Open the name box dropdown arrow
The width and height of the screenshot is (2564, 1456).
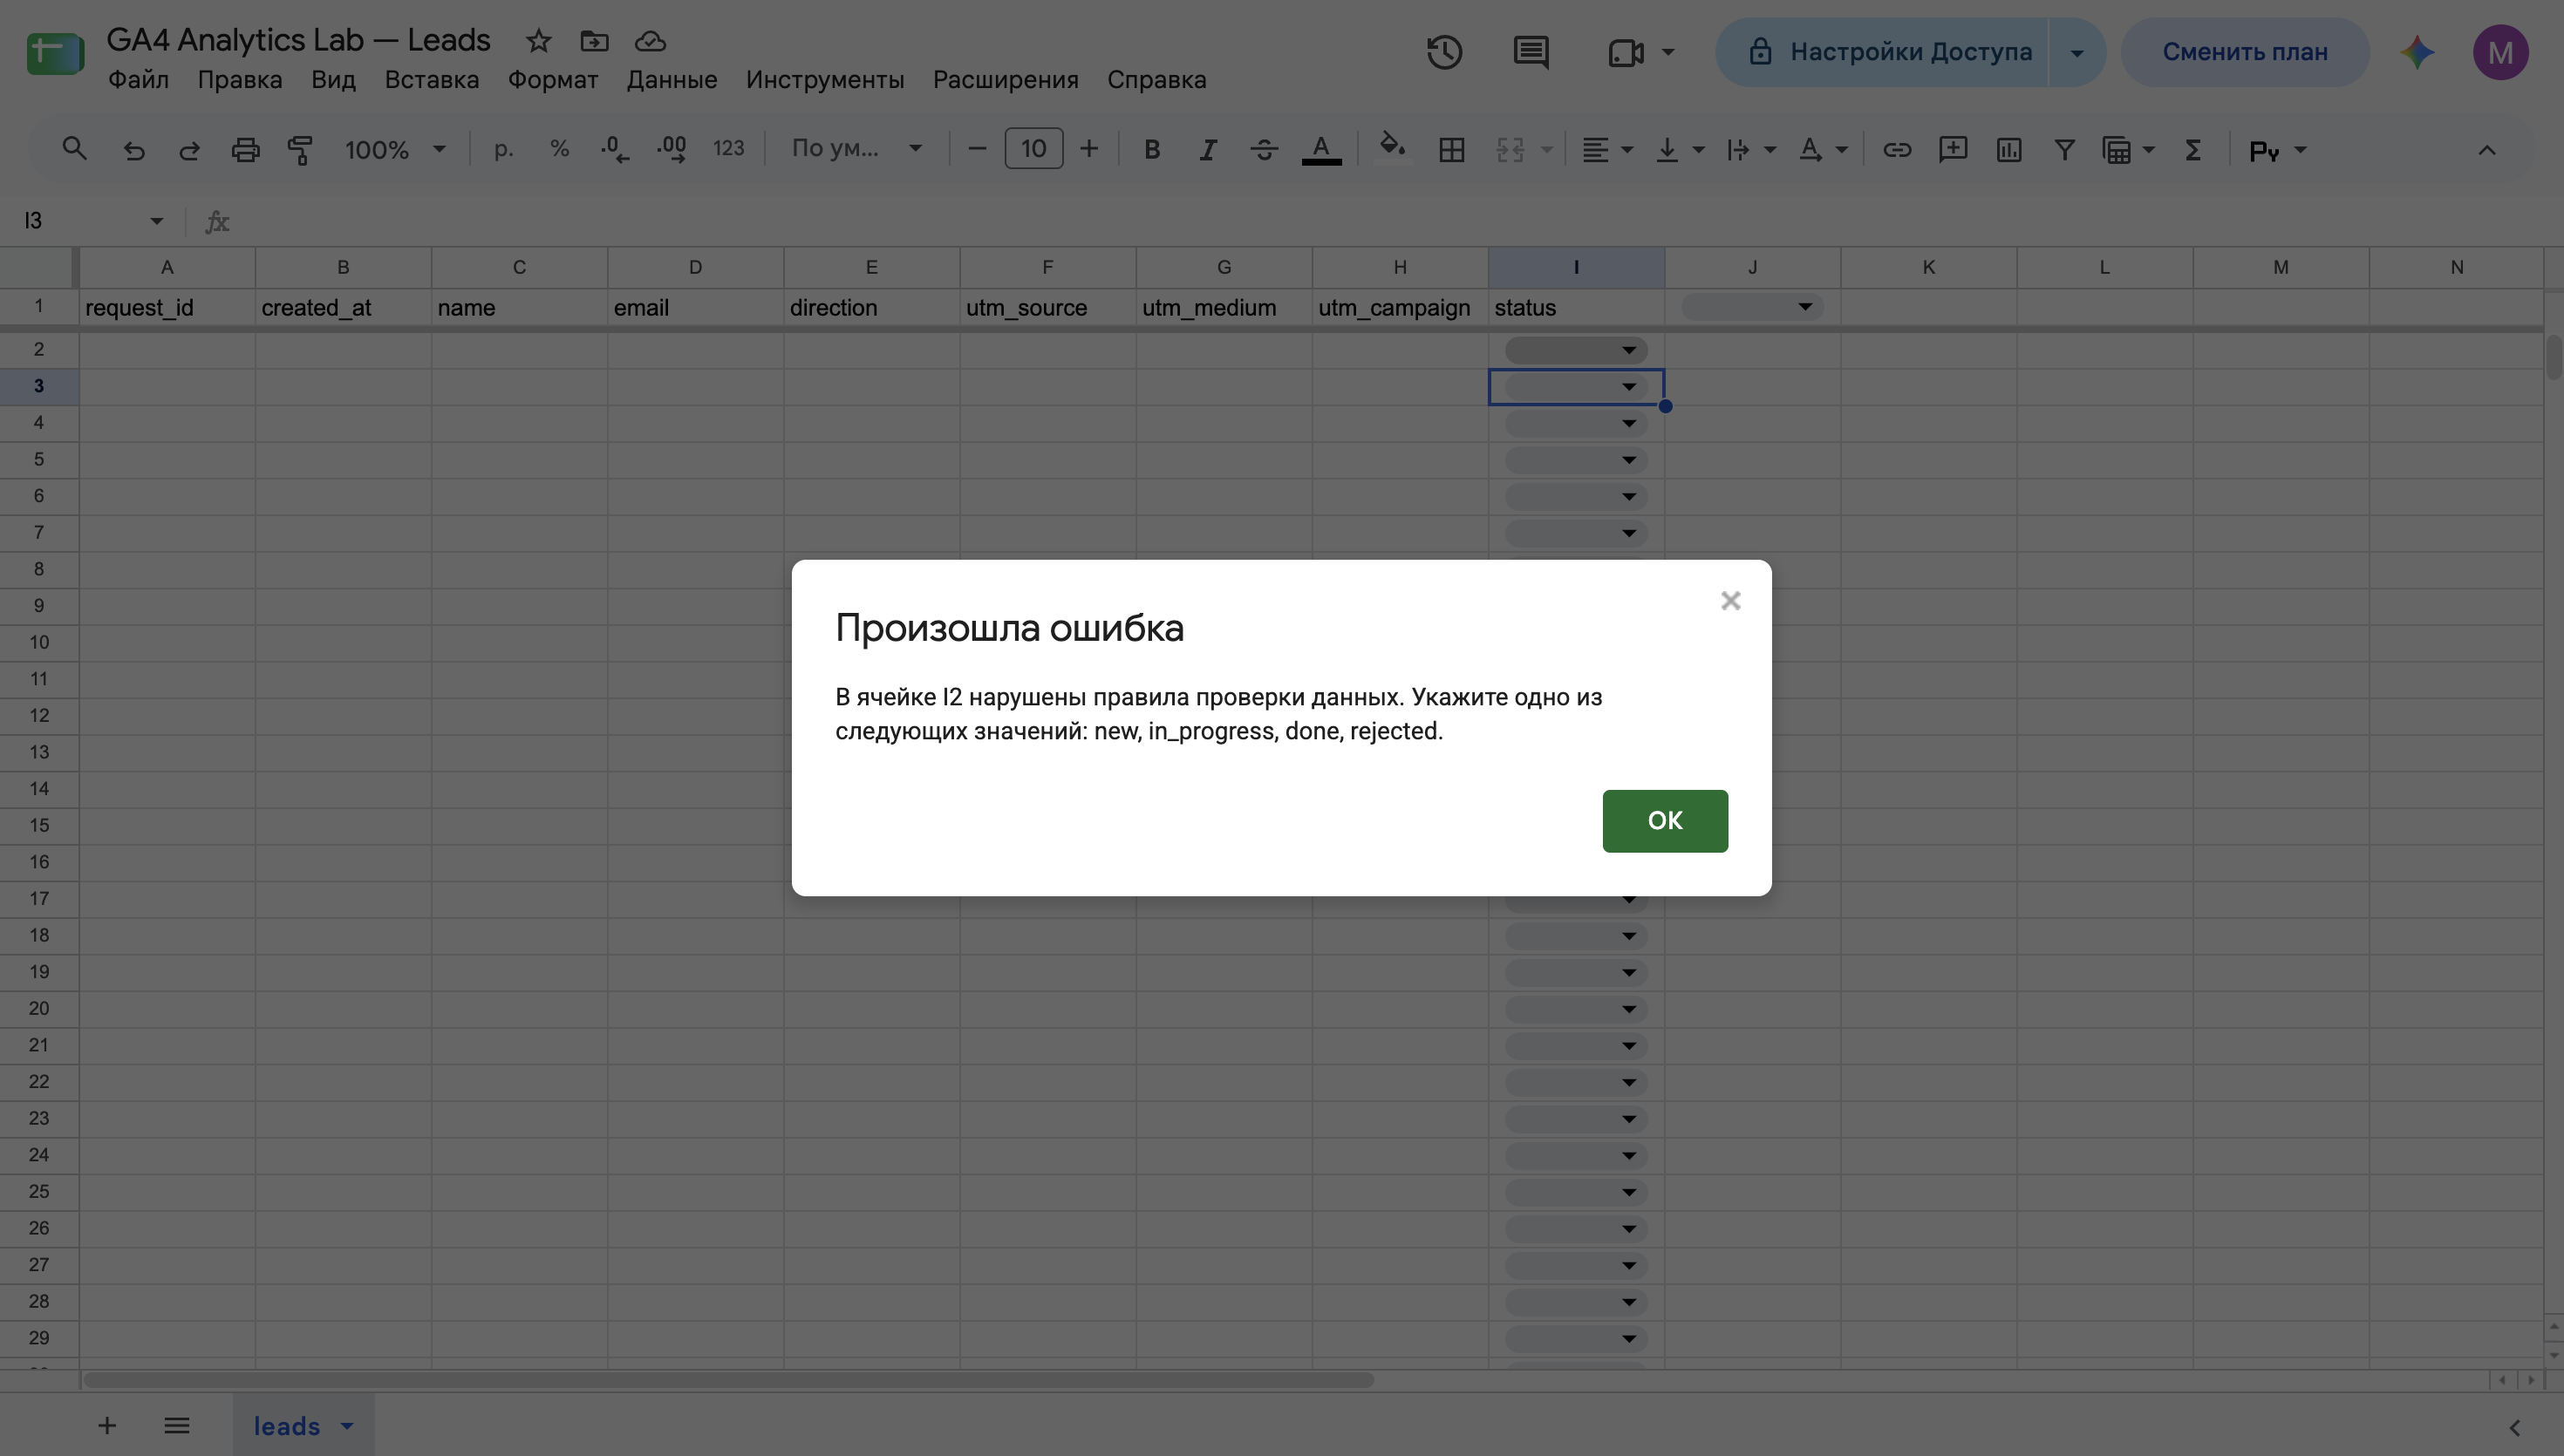pyautogui.click(x=156, y=221)
